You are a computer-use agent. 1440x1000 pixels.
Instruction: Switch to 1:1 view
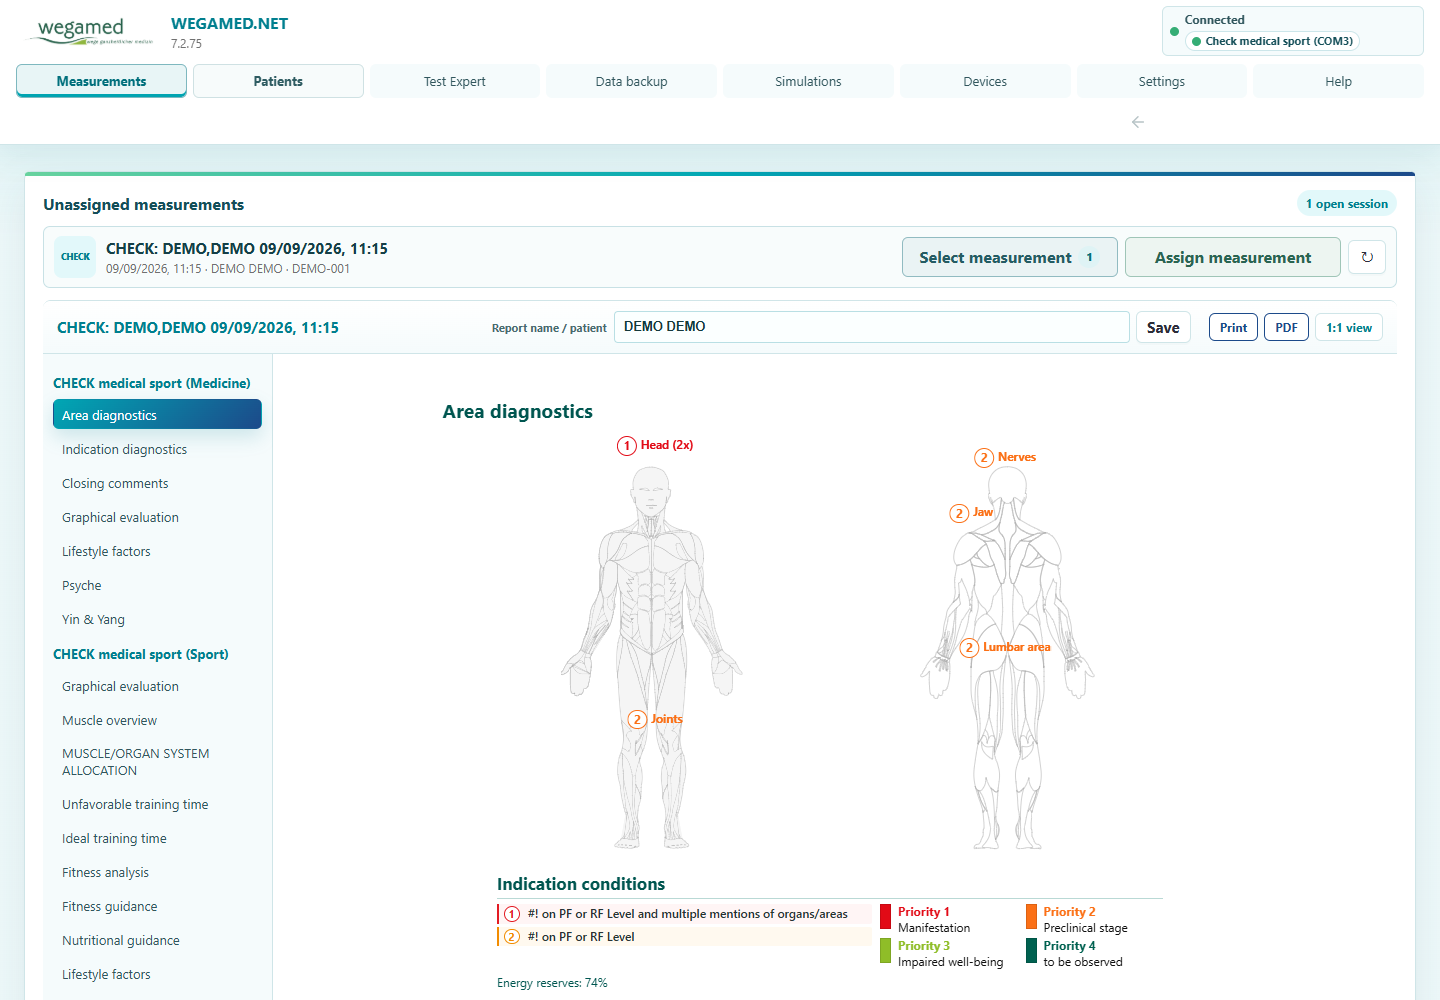coord(1349,327)
